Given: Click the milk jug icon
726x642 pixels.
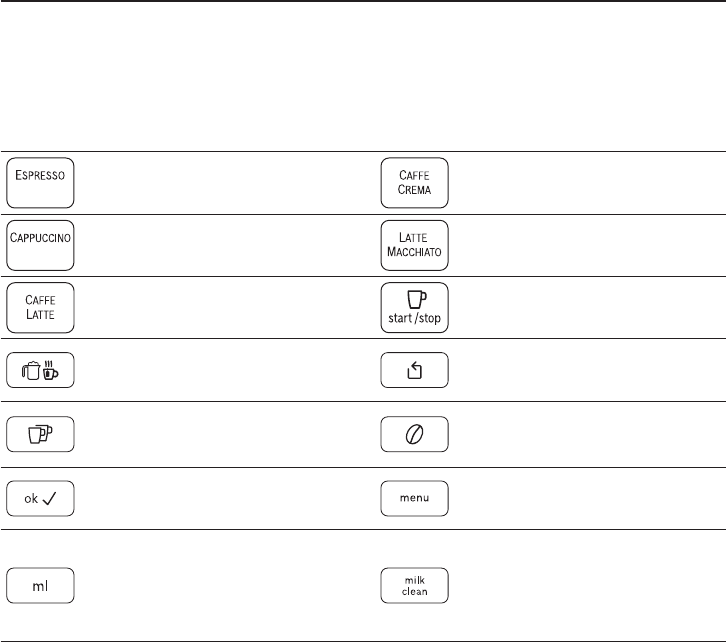Looking at the screenshot, I should [32, 372].
